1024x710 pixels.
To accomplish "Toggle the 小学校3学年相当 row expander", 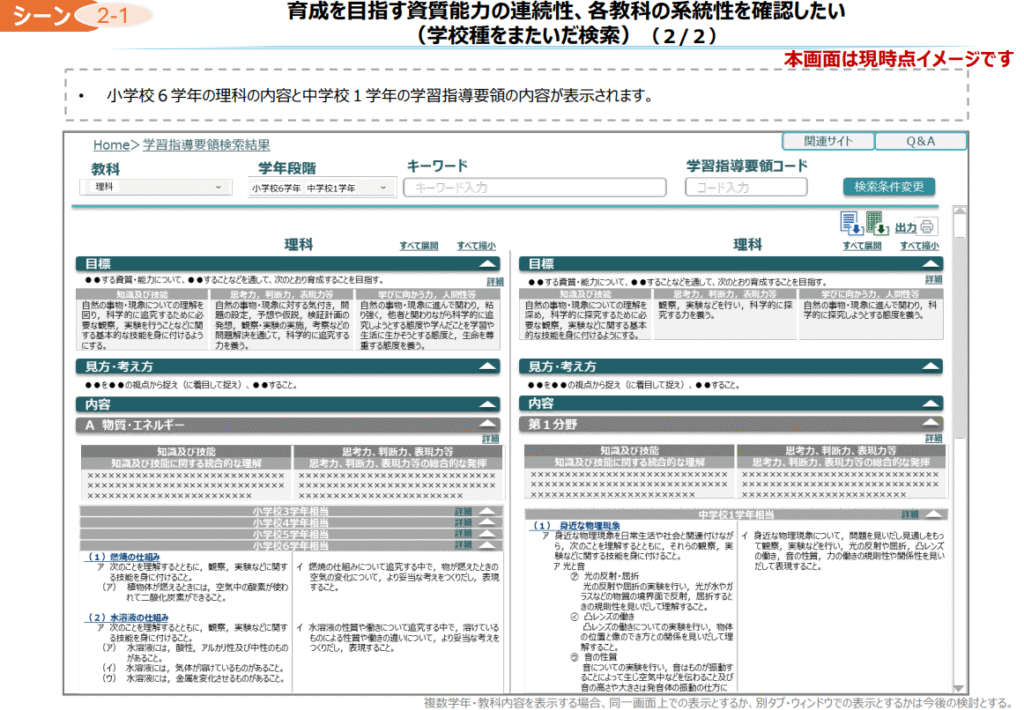I will tap(487, 512).
